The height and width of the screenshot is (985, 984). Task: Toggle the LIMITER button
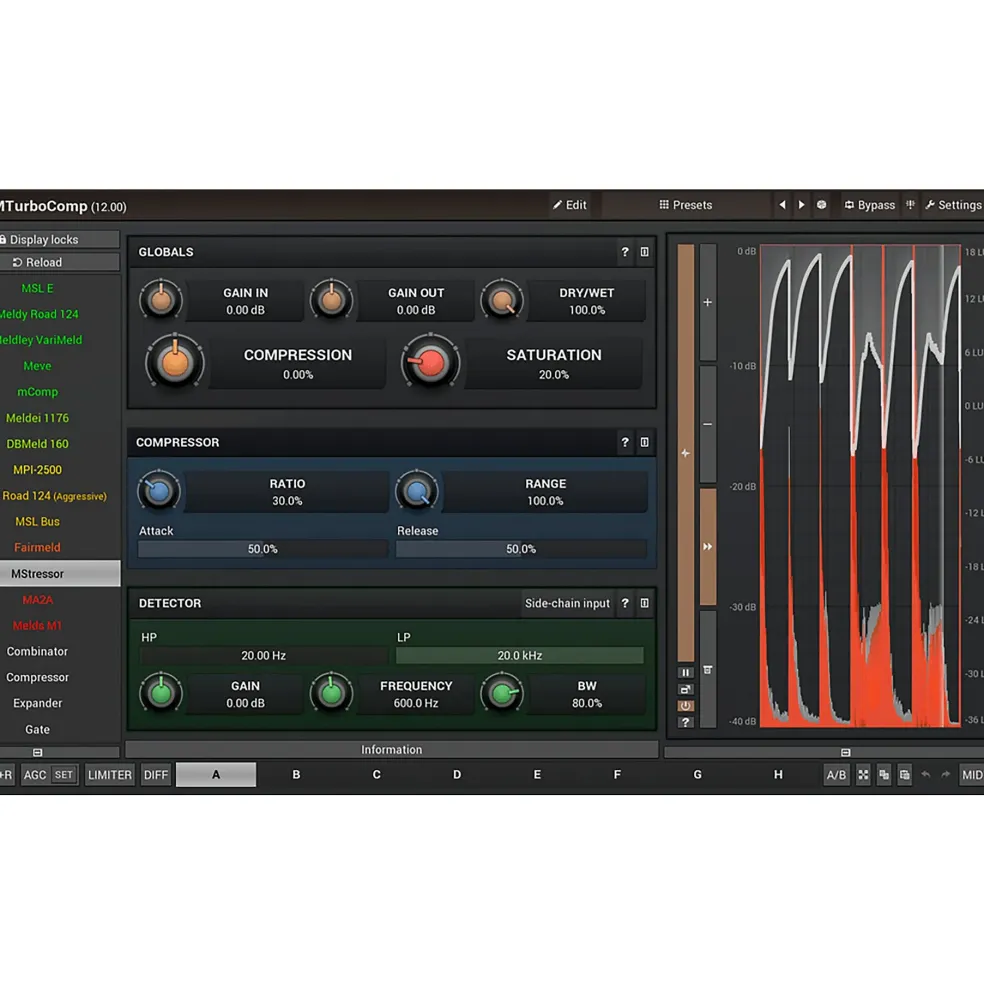click(x=110, y=775)
